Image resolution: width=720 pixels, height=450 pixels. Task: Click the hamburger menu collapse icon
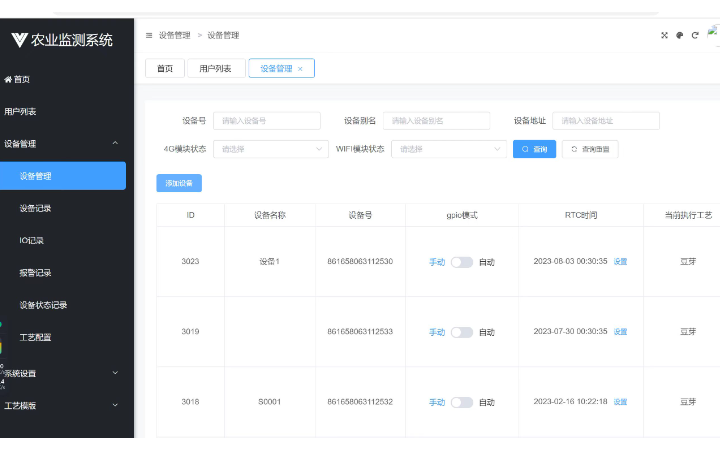tap(149, 35)
